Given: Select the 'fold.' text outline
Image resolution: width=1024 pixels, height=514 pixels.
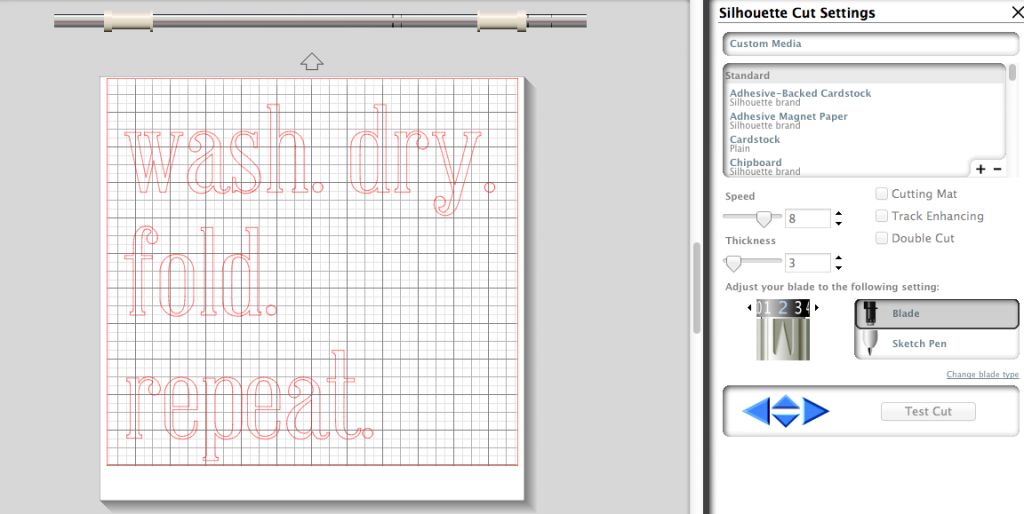Looking at the screenshot, I should [199, 271].
